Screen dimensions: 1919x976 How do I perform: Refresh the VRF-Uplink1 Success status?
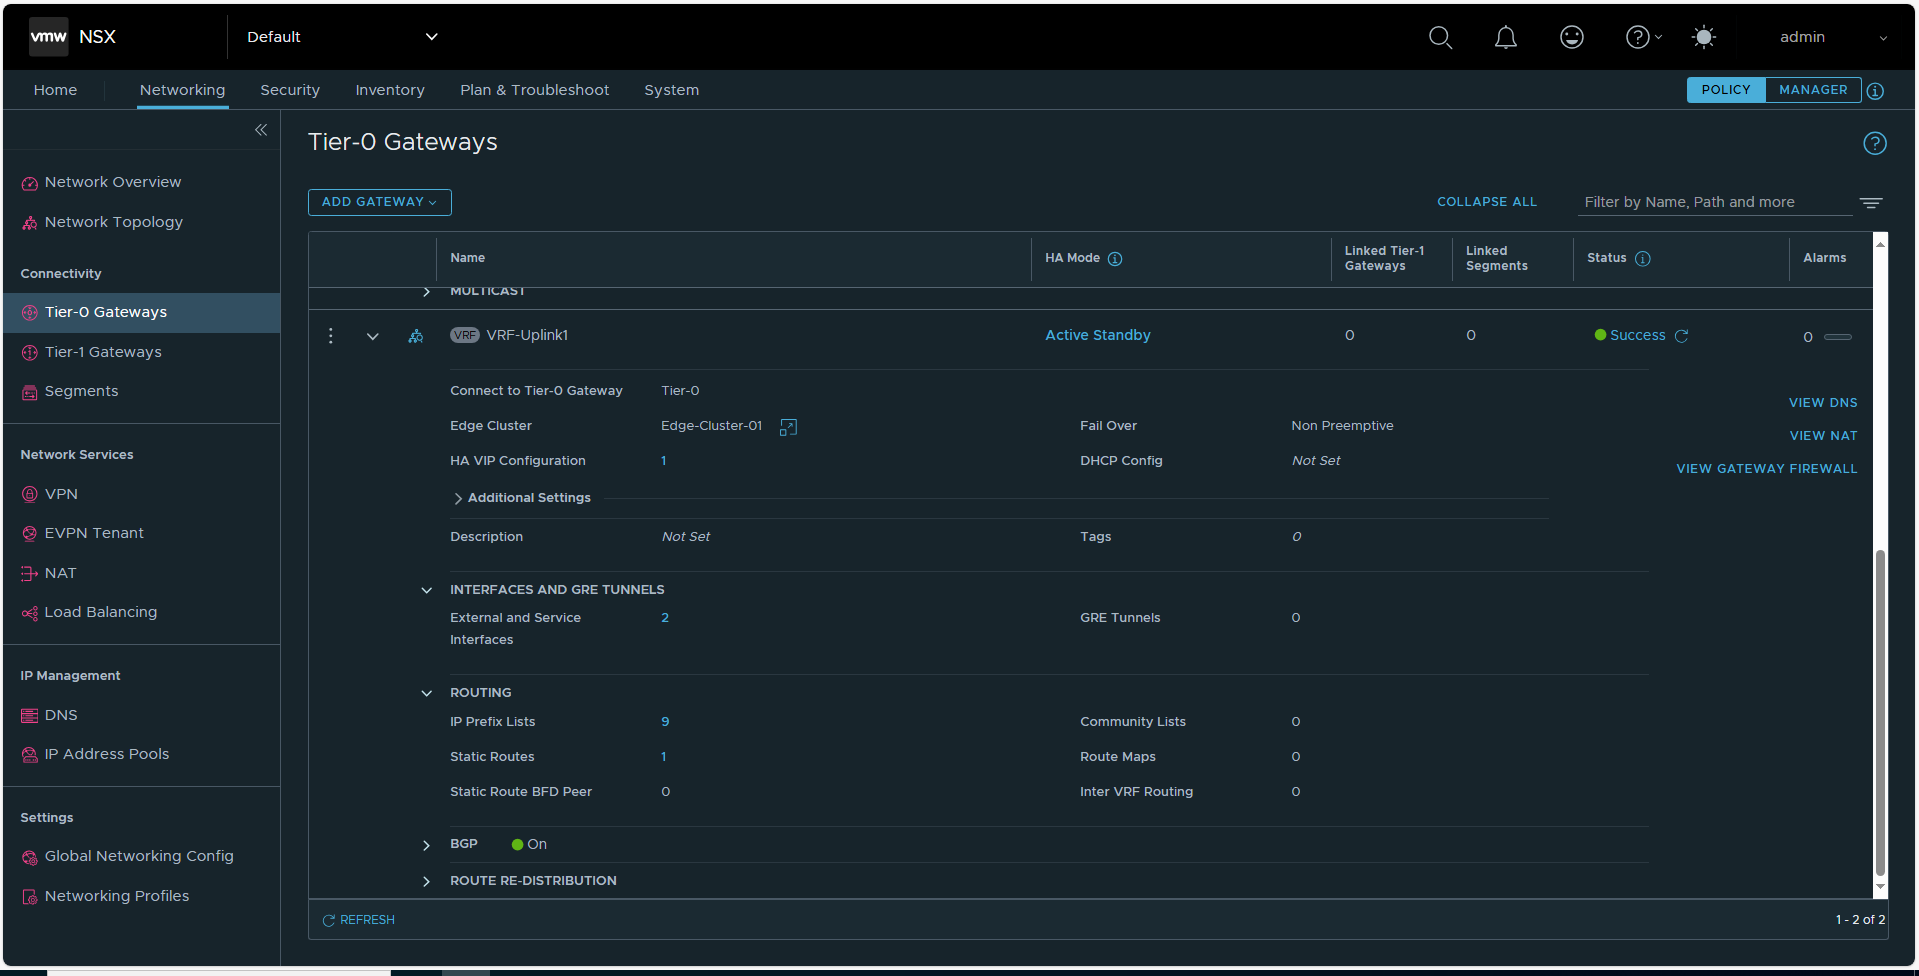(1682, 336)
